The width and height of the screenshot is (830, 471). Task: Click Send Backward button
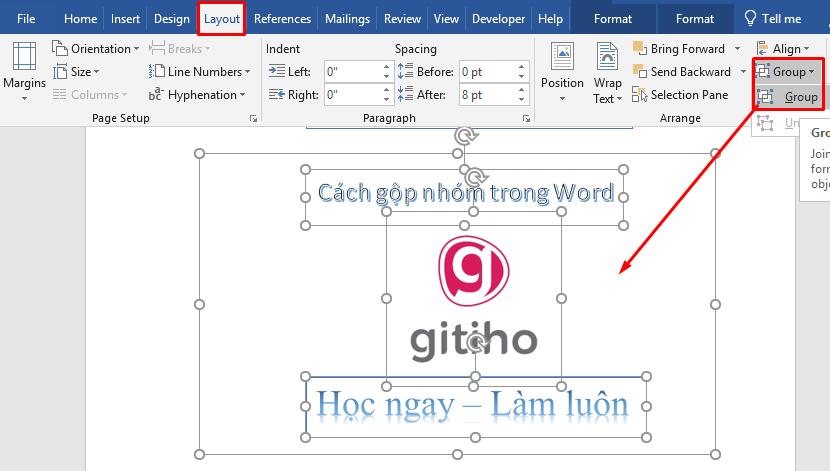(682, 71)
